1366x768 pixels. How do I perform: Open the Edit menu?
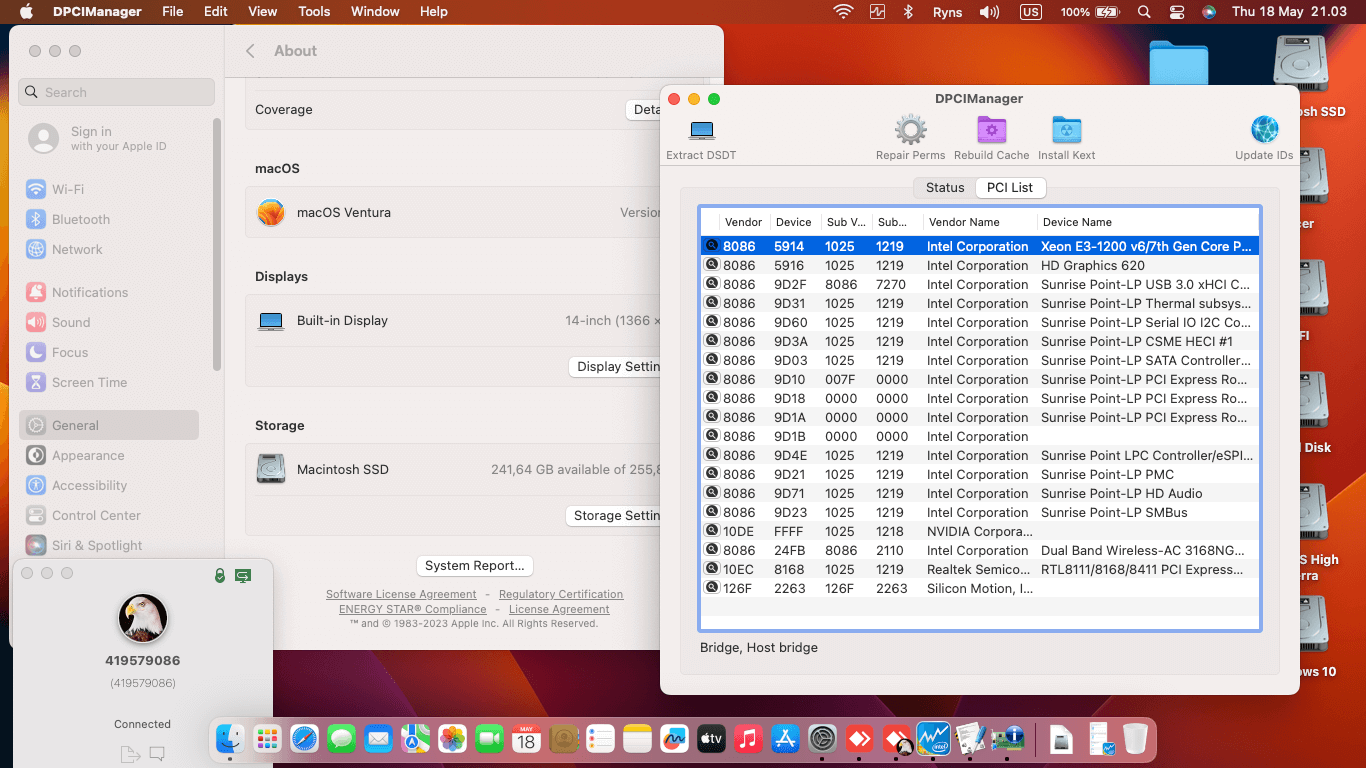(x=216, y=12)
